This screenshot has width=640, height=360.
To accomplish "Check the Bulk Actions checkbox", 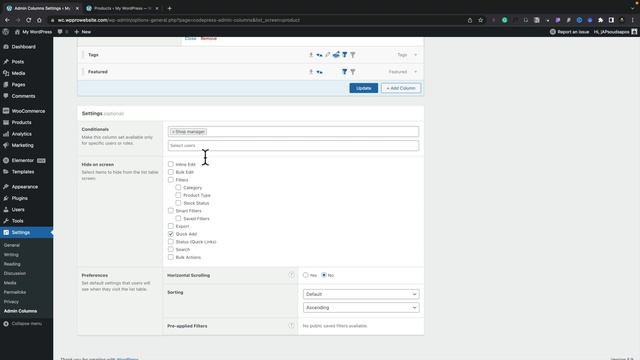I will tap(171, 257).
